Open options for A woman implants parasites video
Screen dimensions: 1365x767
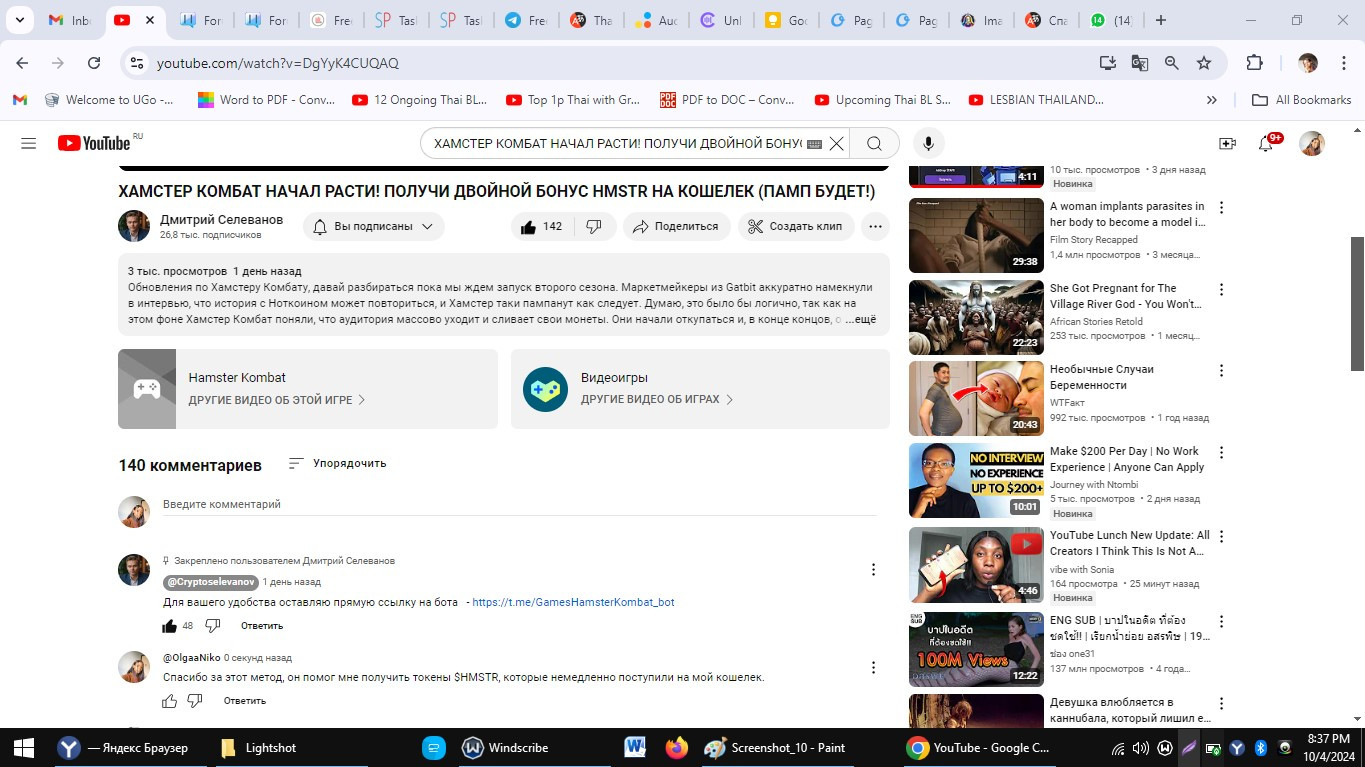(1221, 208)
